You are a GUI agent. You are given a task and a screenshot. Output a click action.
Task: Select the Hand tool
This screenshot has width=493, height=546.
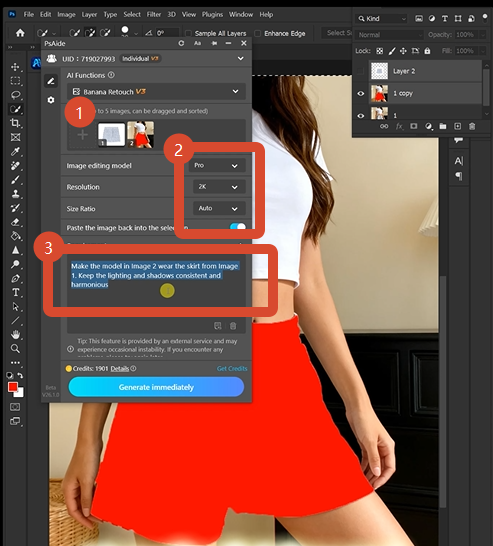point(15,335)
